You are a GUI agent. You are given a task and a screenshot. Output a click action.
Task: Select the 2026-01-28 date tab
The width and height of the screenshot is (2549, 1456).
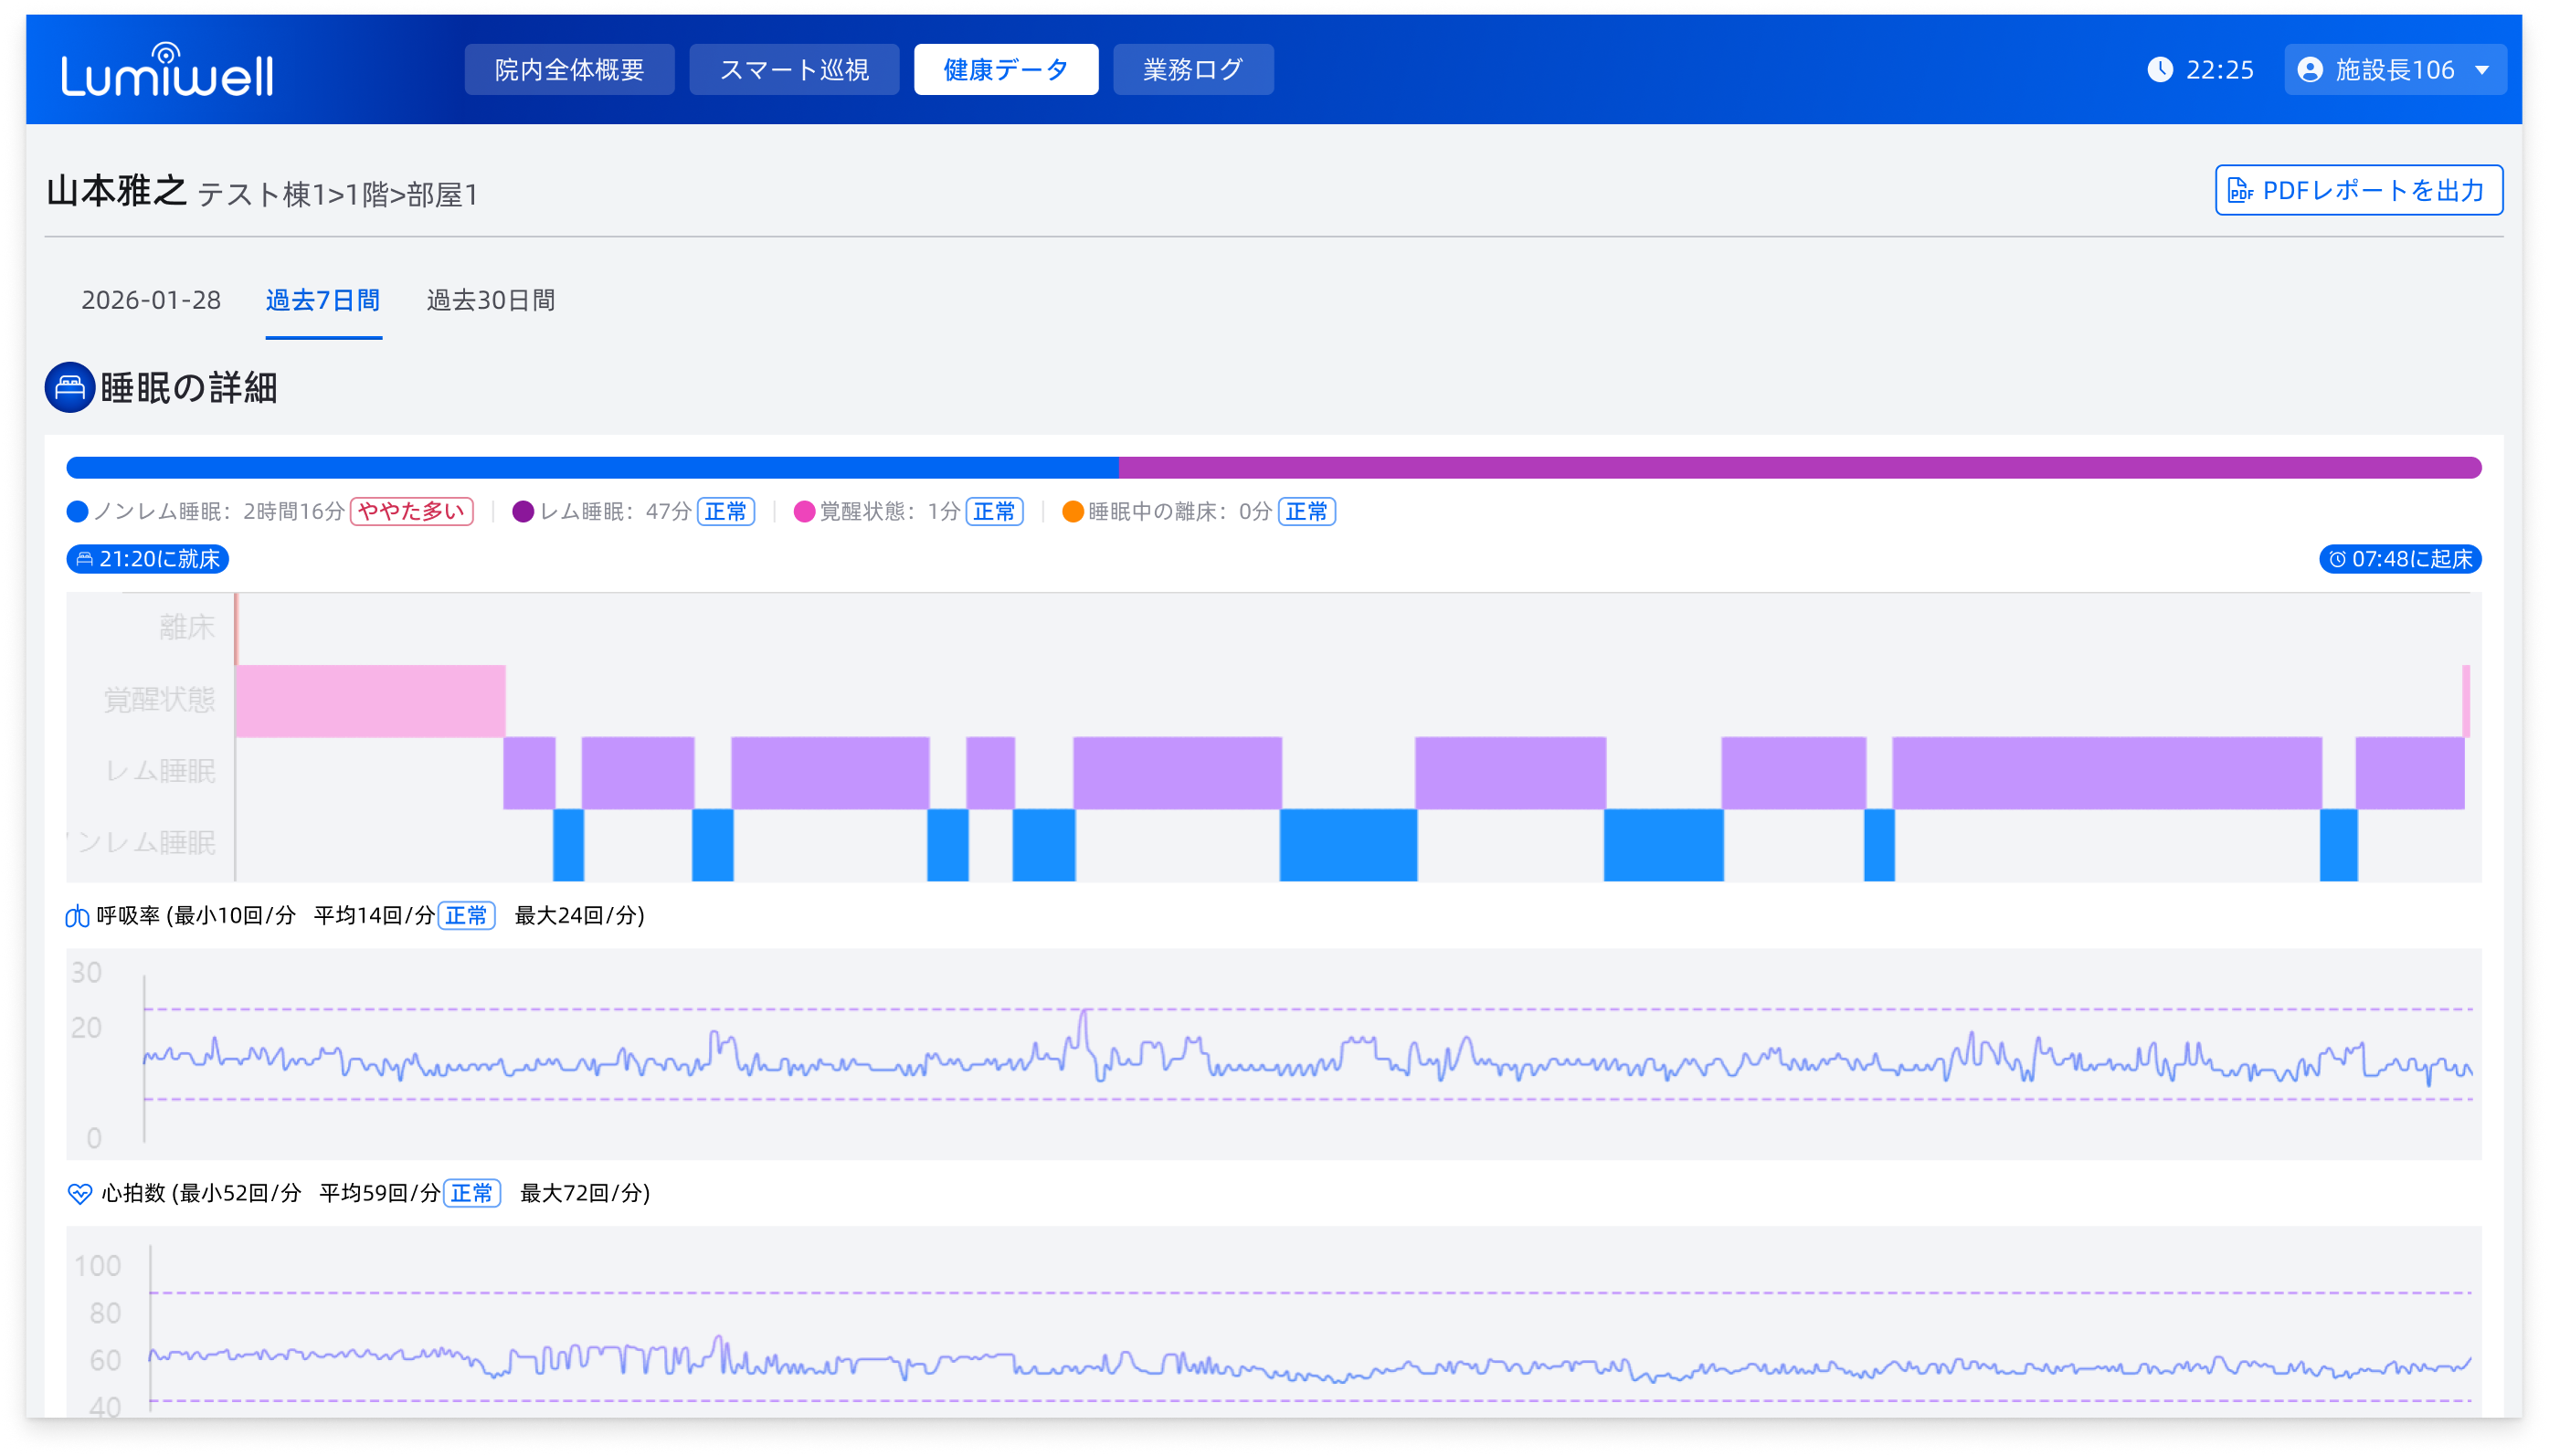(x=151, y=300)
